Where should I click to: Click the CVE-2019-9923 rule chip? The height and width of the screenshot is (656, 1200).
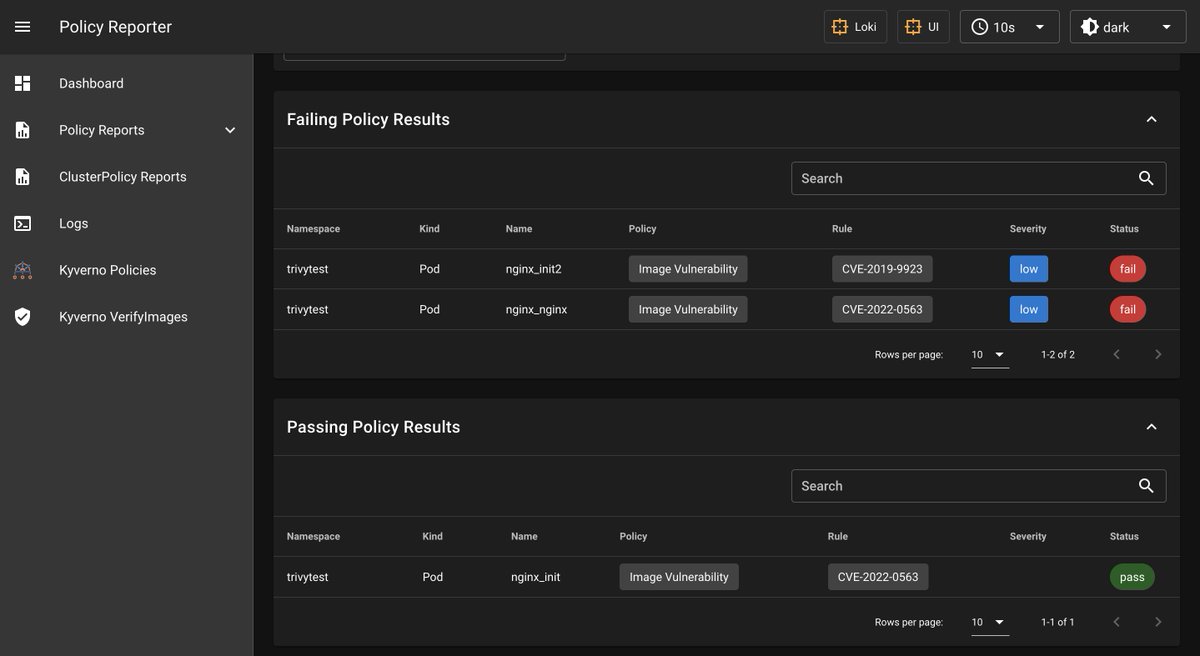click(x=882, y=269)
